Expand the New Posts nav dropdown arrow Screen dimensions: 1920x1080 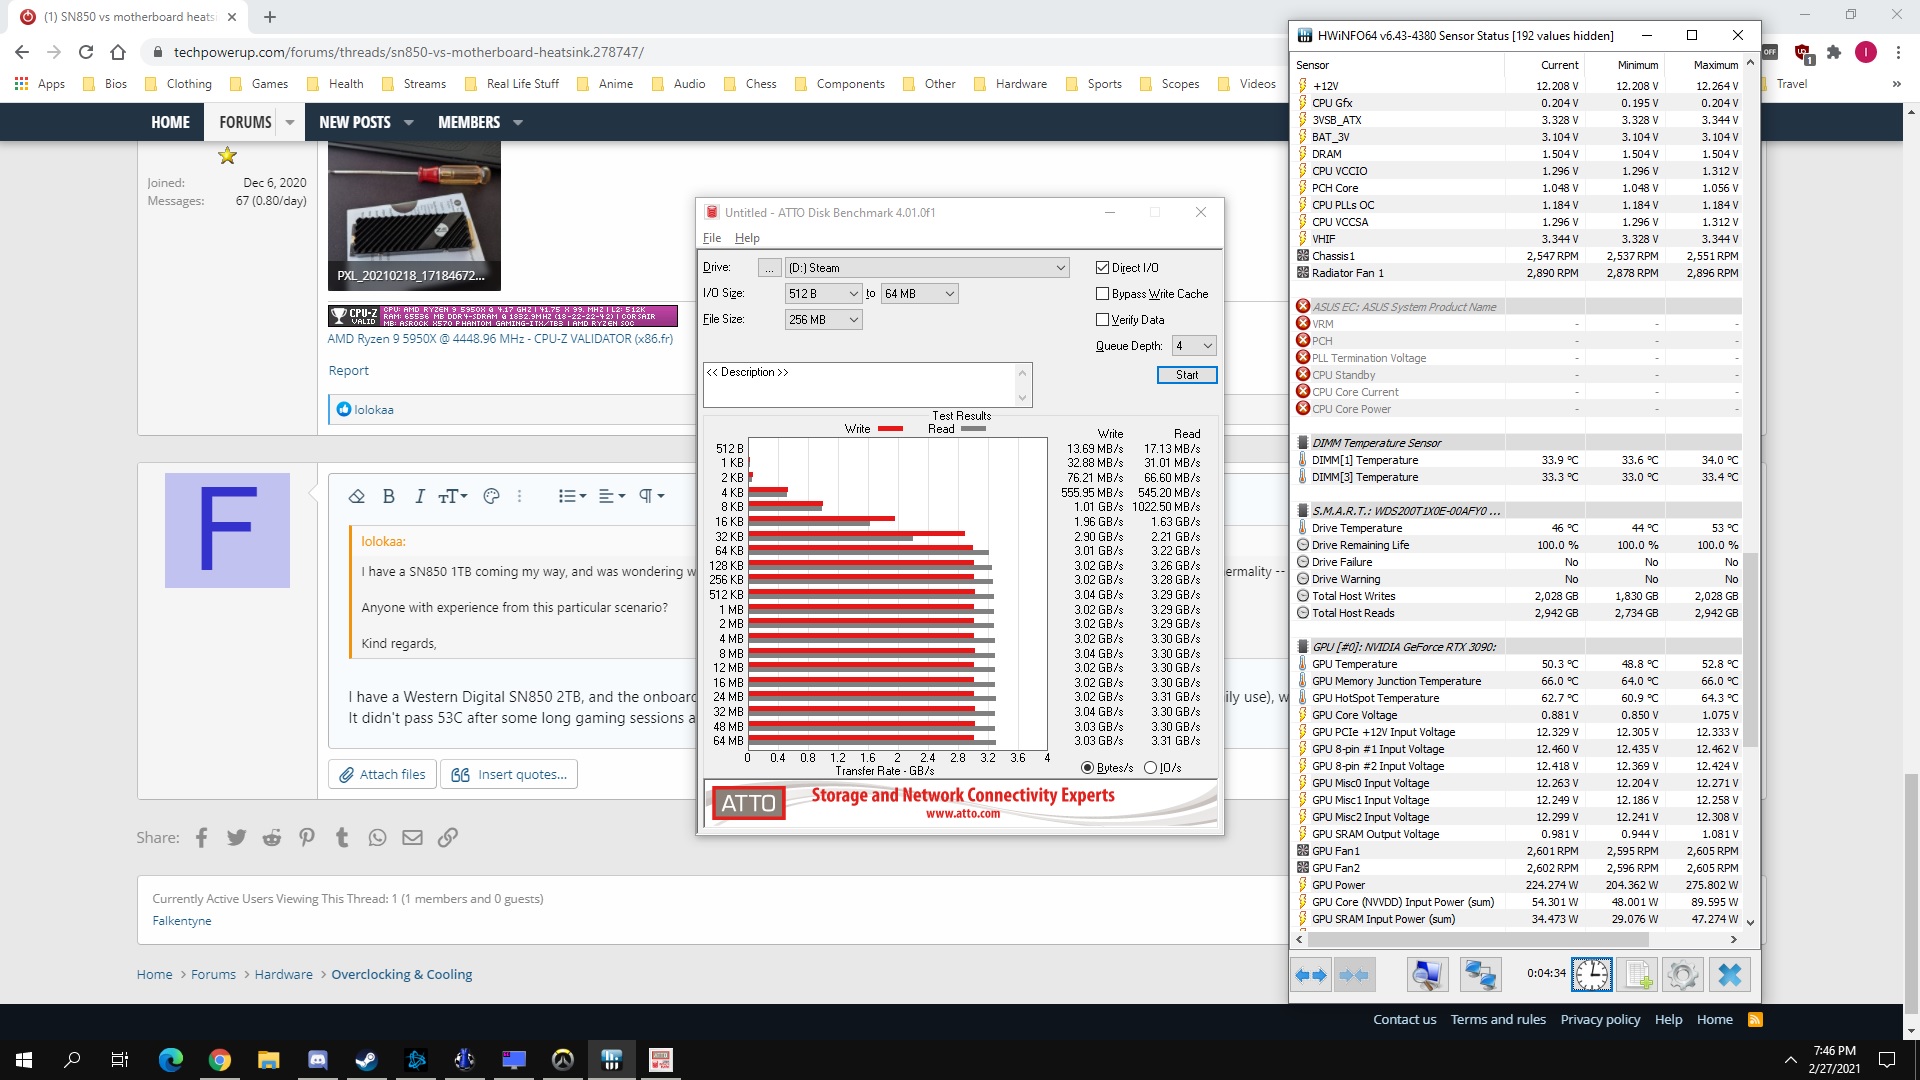pos(408,122)
